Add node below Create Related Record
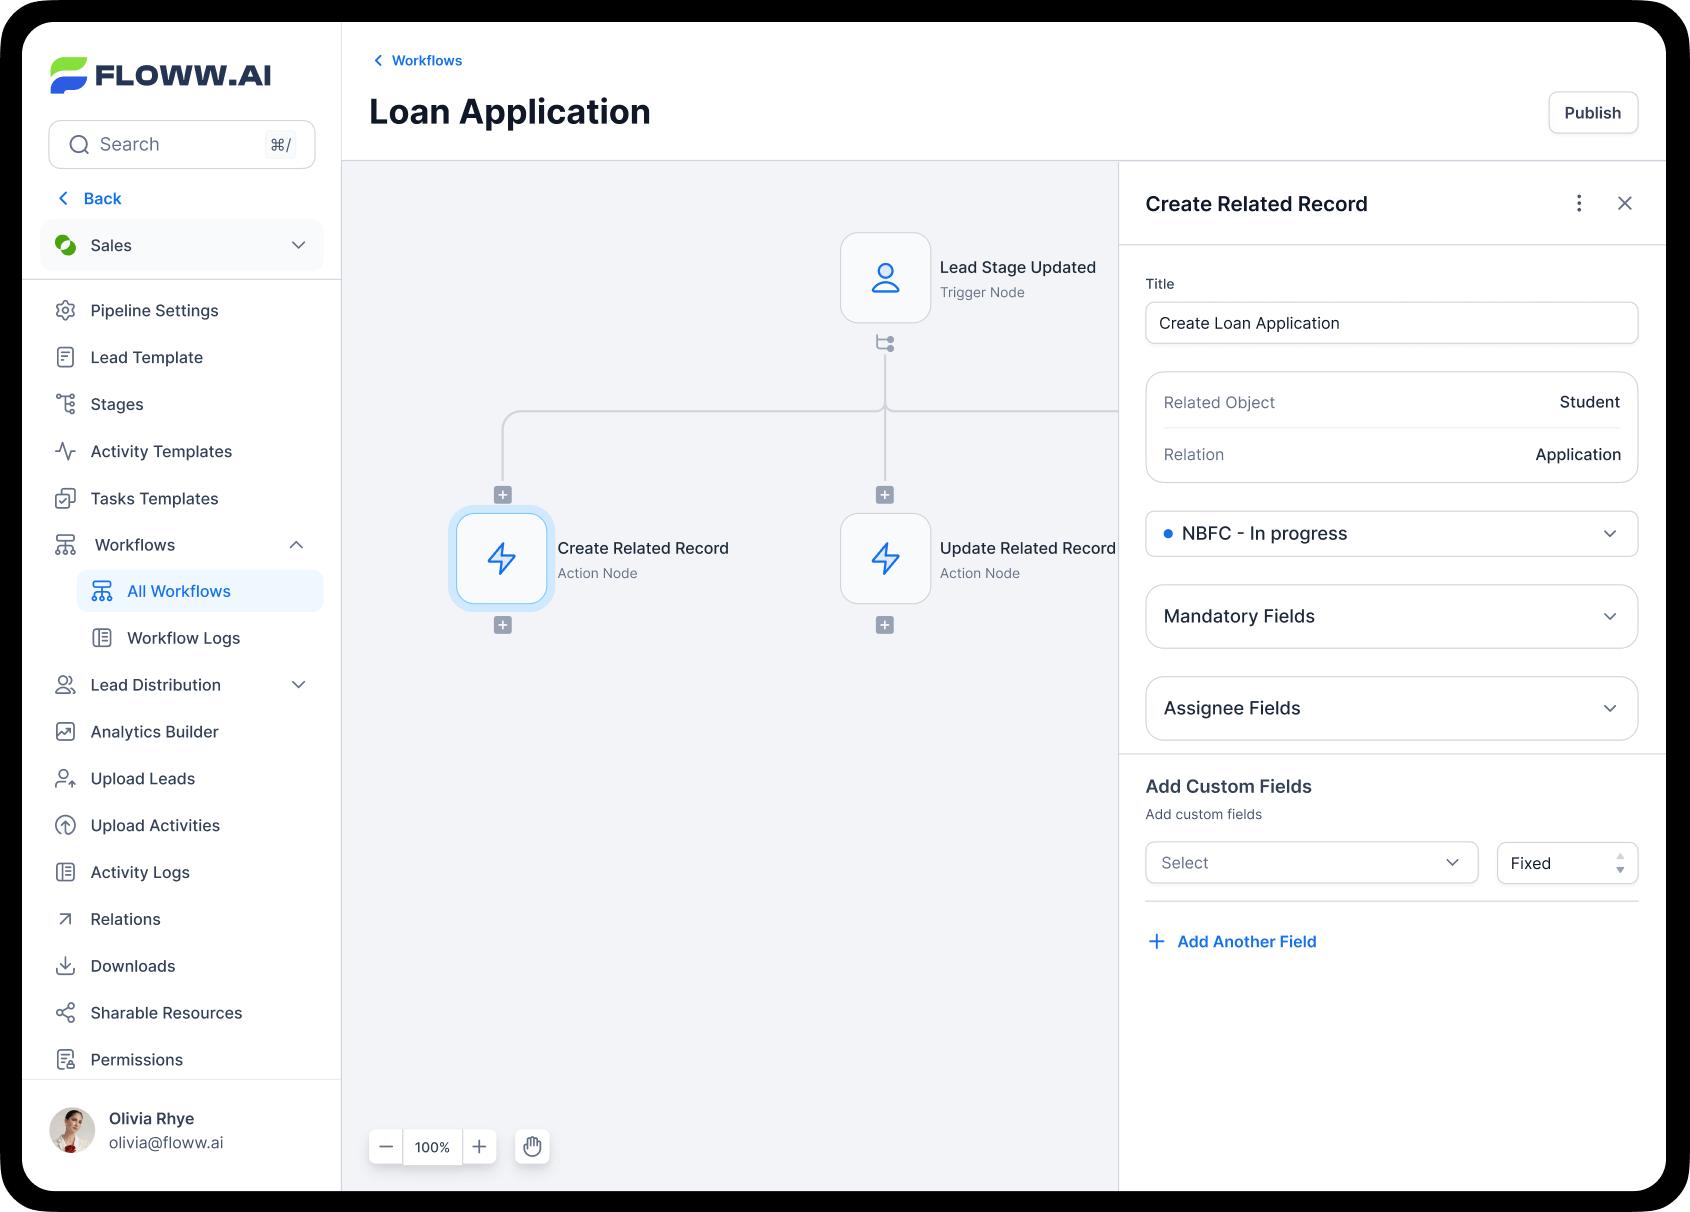 pos(503,625)
